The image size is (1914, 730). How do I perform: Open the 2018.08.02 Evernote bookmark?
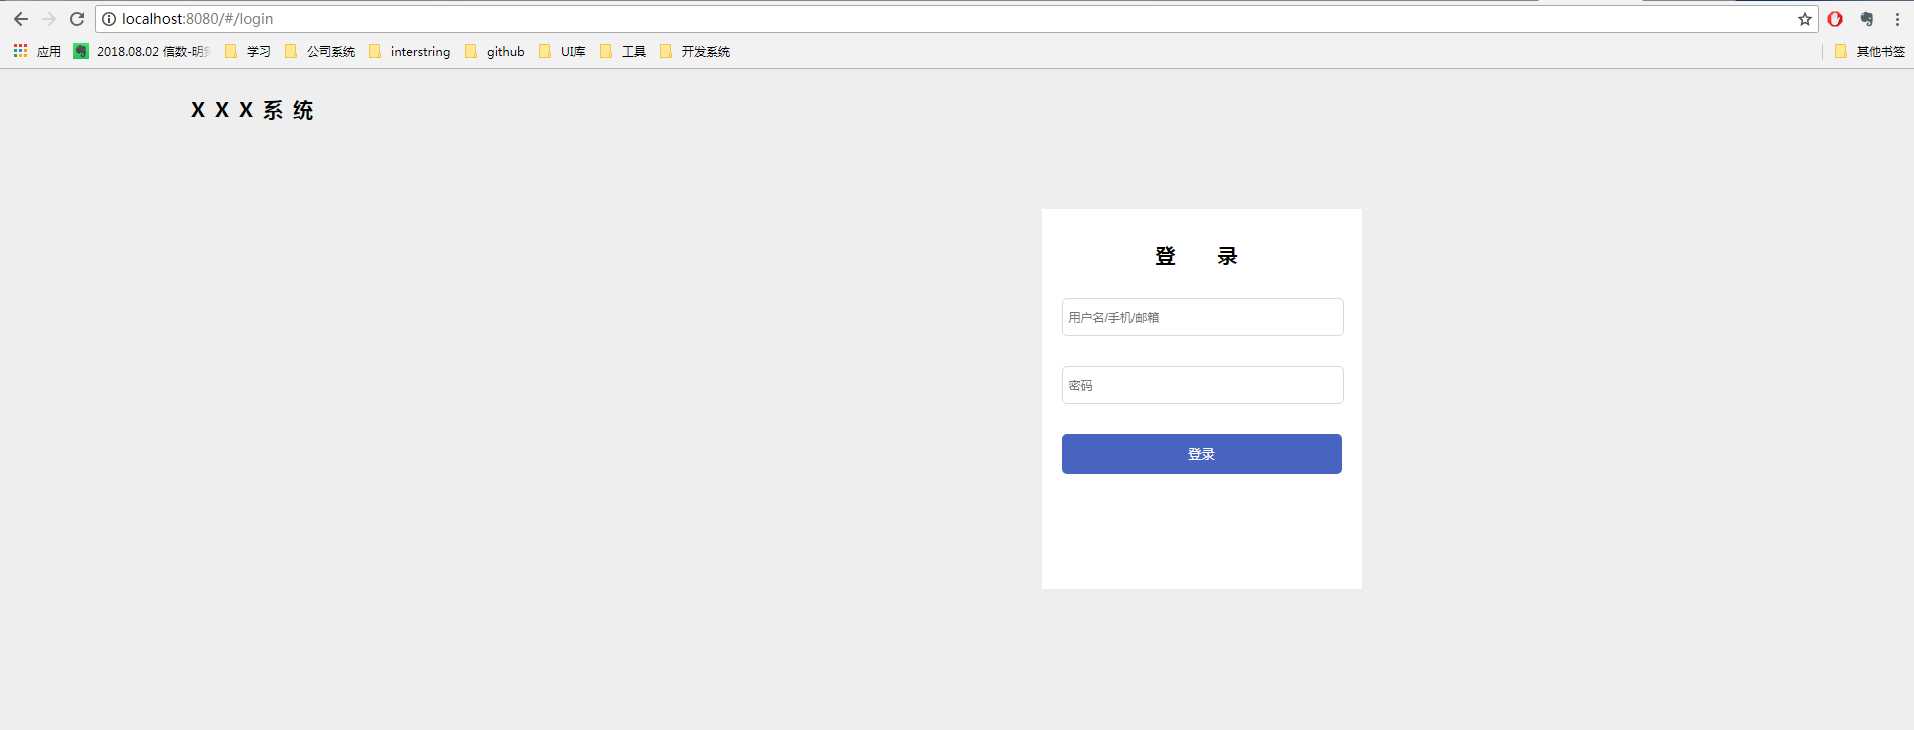pyautogui.click(x=142, y=51)
